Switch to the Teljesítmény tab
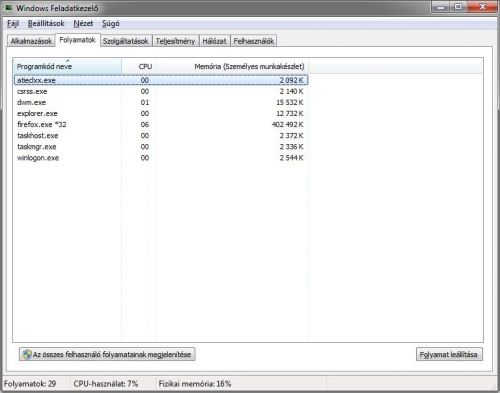Image resolution: width=500 pixels, height=393 pixels. coord(175,41)
